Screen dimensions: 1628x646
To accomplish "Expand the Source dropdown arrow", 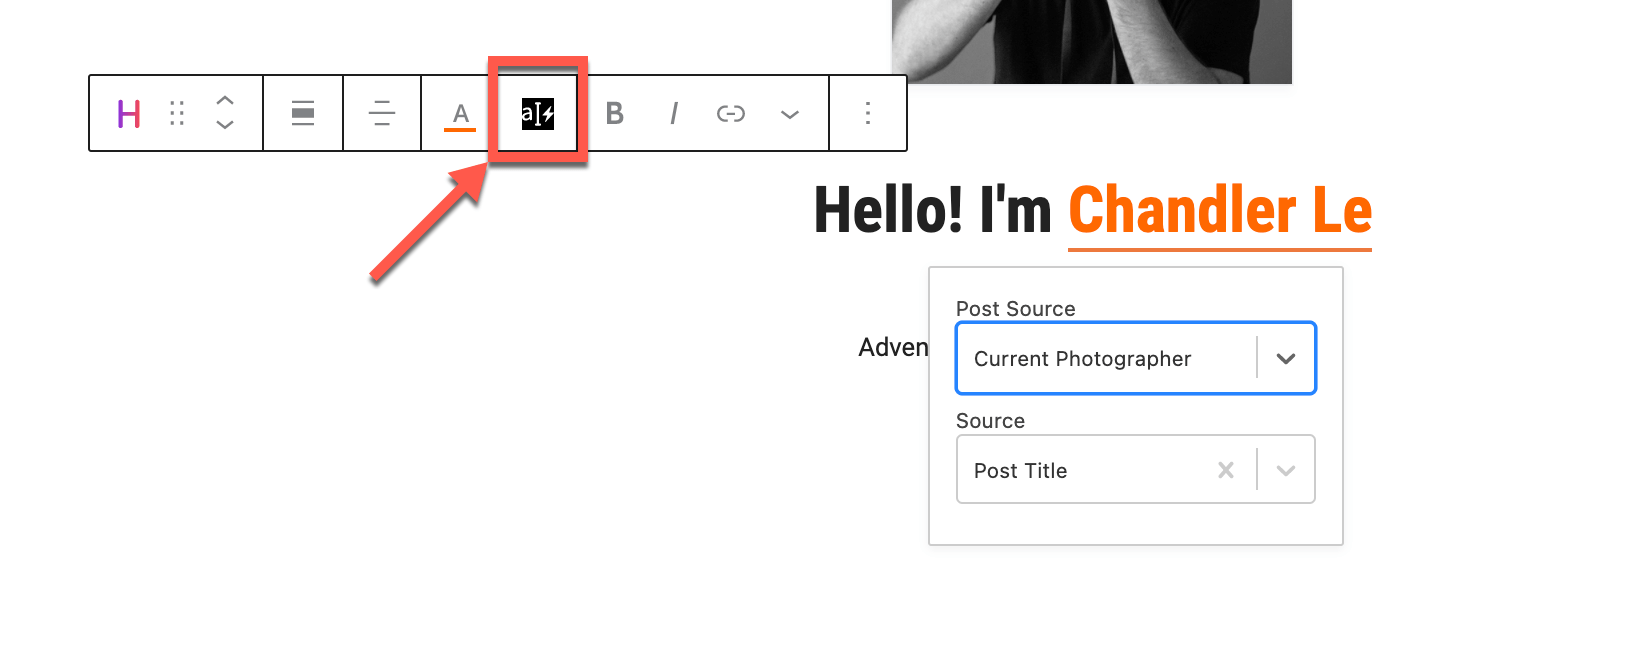I will pos(1286,470).
